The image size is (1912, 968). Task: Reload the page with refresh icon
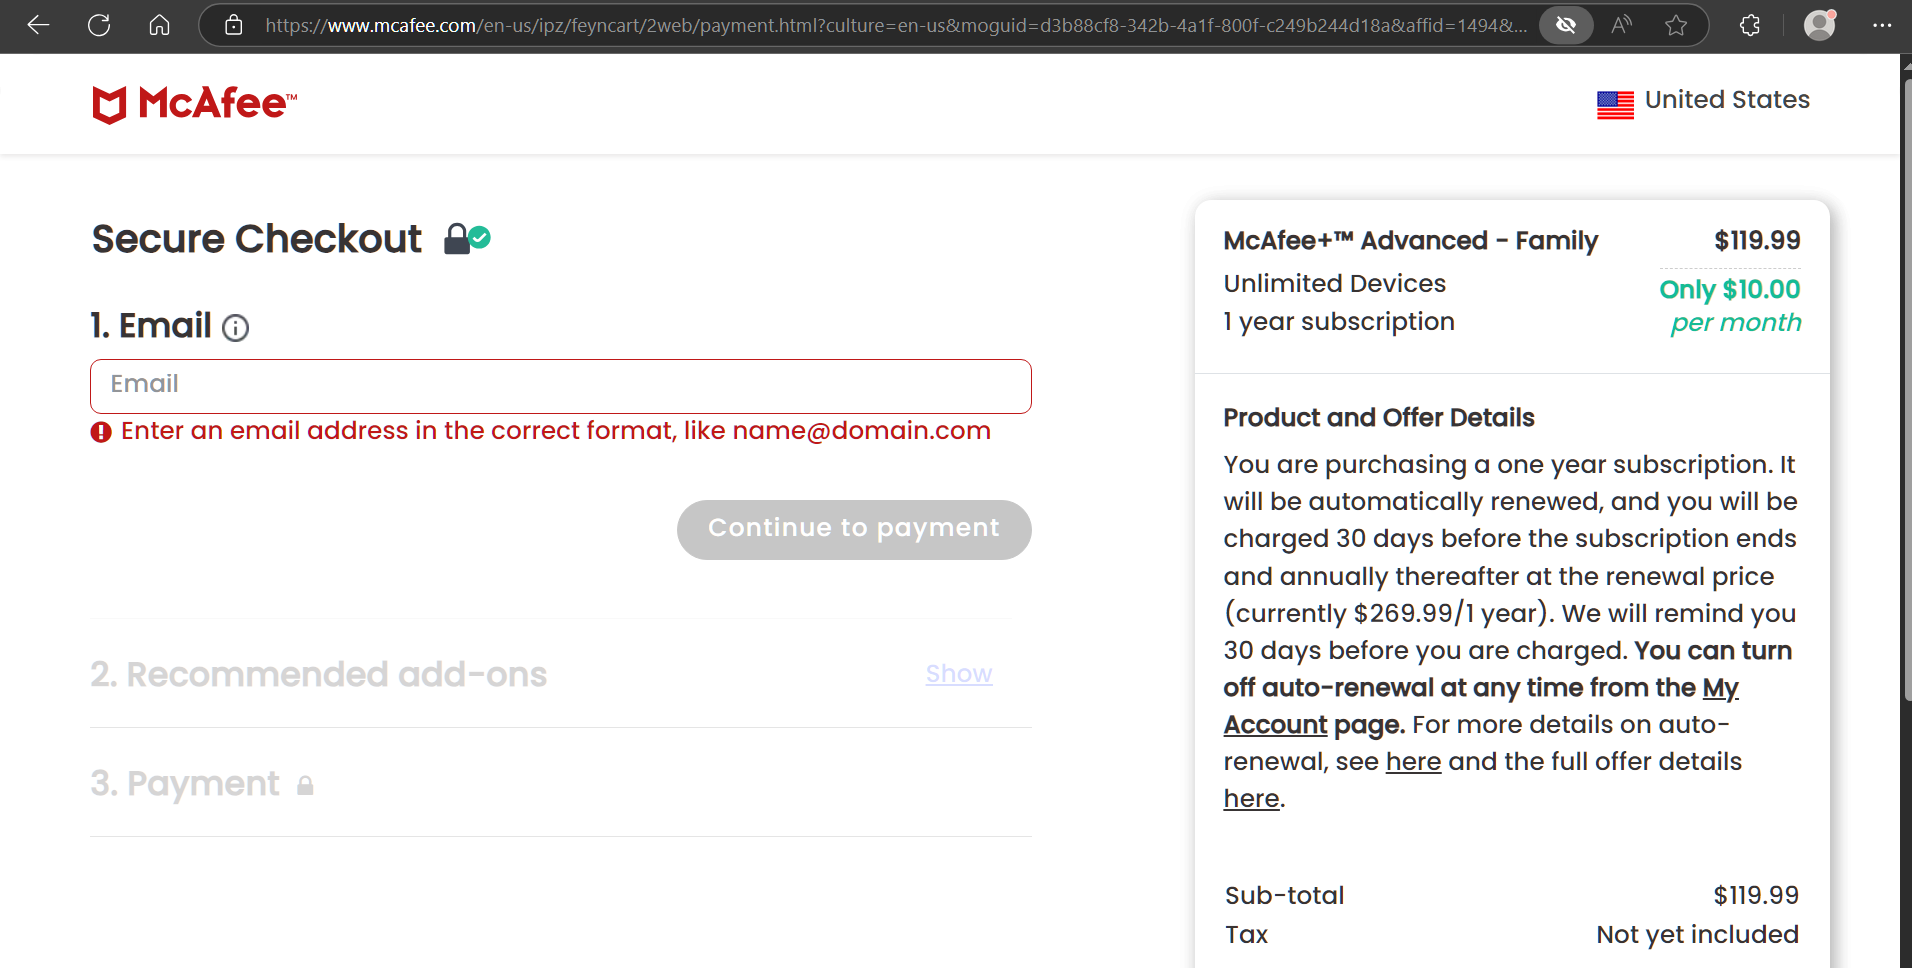(x=99, y=25)
